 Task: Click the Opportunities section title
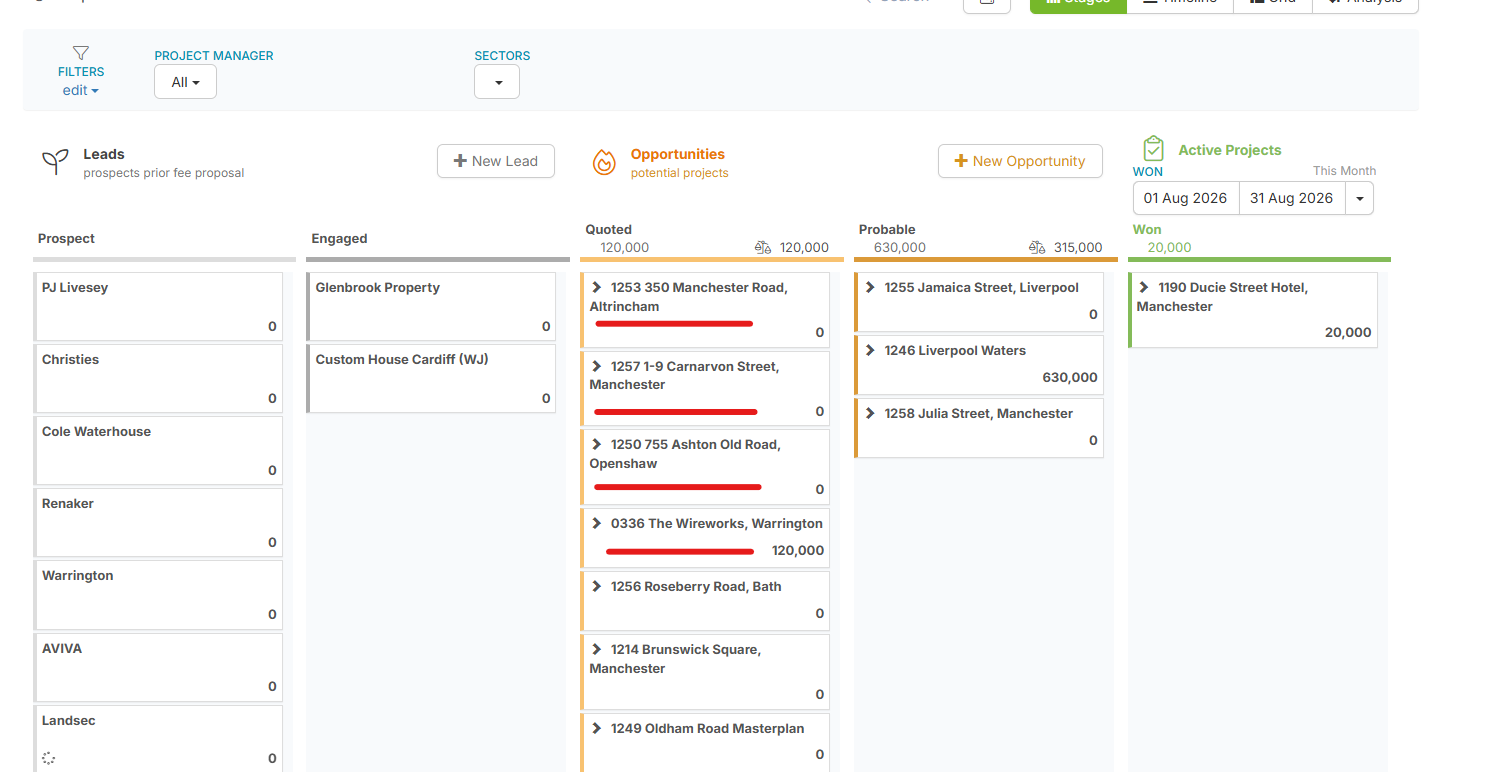coord(678,154)
